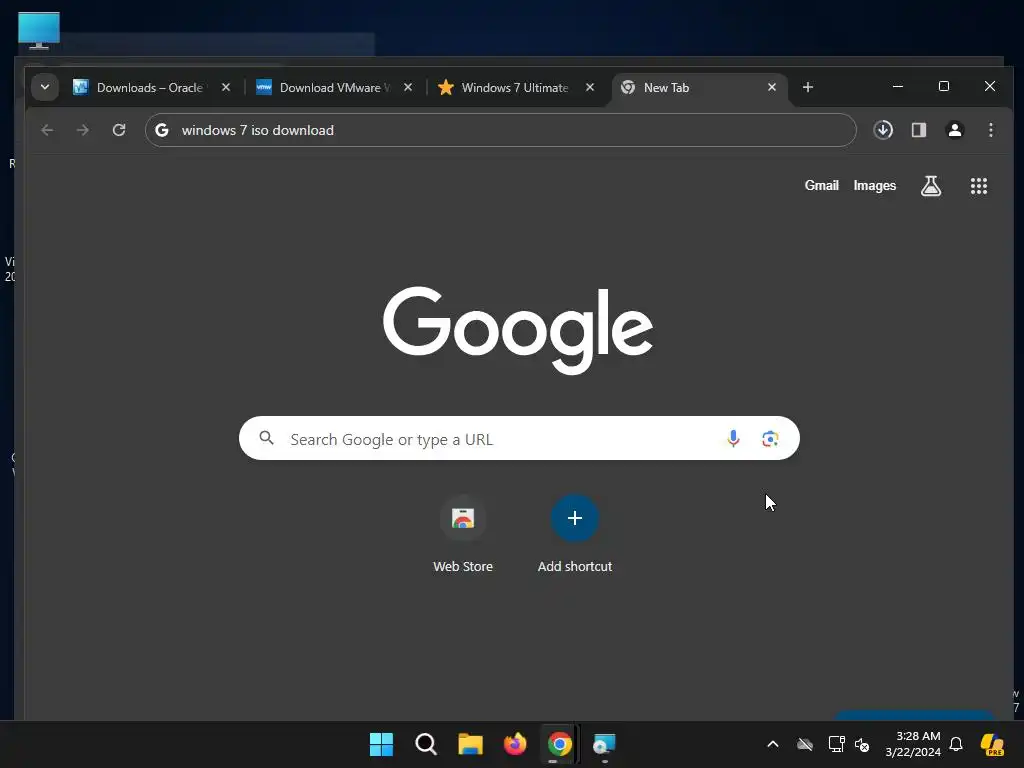1024x768 pixels.
Task: Go forward with the forward arrow
Action: click(82, 130)
